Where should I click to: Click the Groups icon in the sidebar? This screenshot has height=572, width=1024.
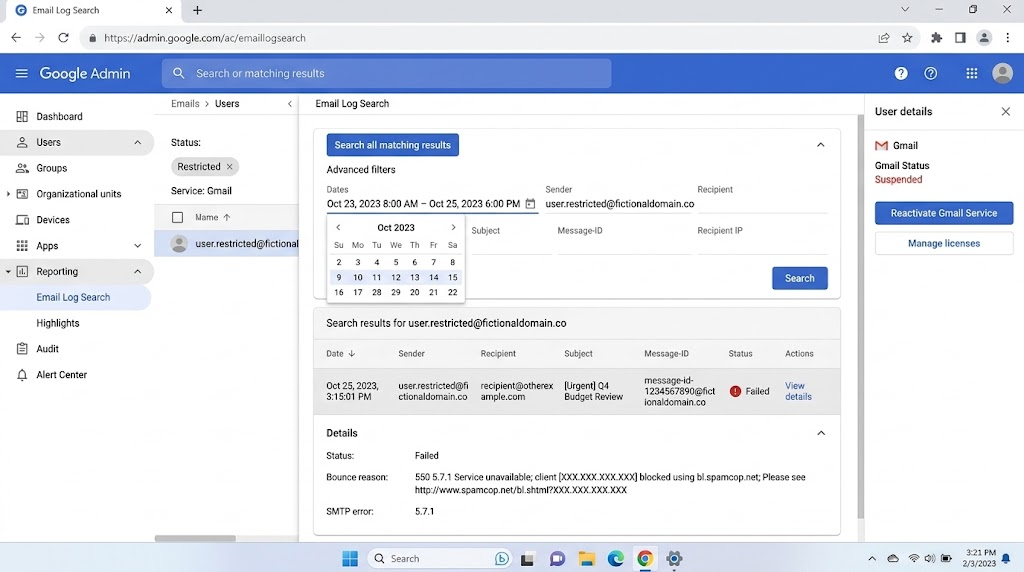point(22,168)
